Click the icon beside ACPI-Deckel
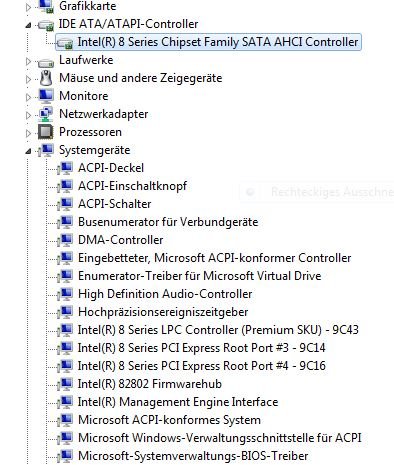The width and height of the screenshot is (394, 465). (x=65, y=168)
